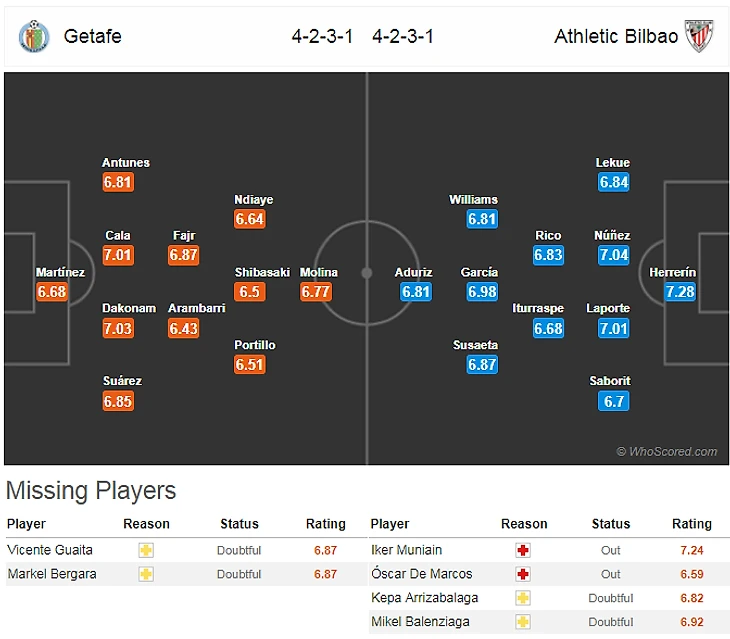Click the Athletic Bilbao team name

pyautogui.click(x=616, y=37)
